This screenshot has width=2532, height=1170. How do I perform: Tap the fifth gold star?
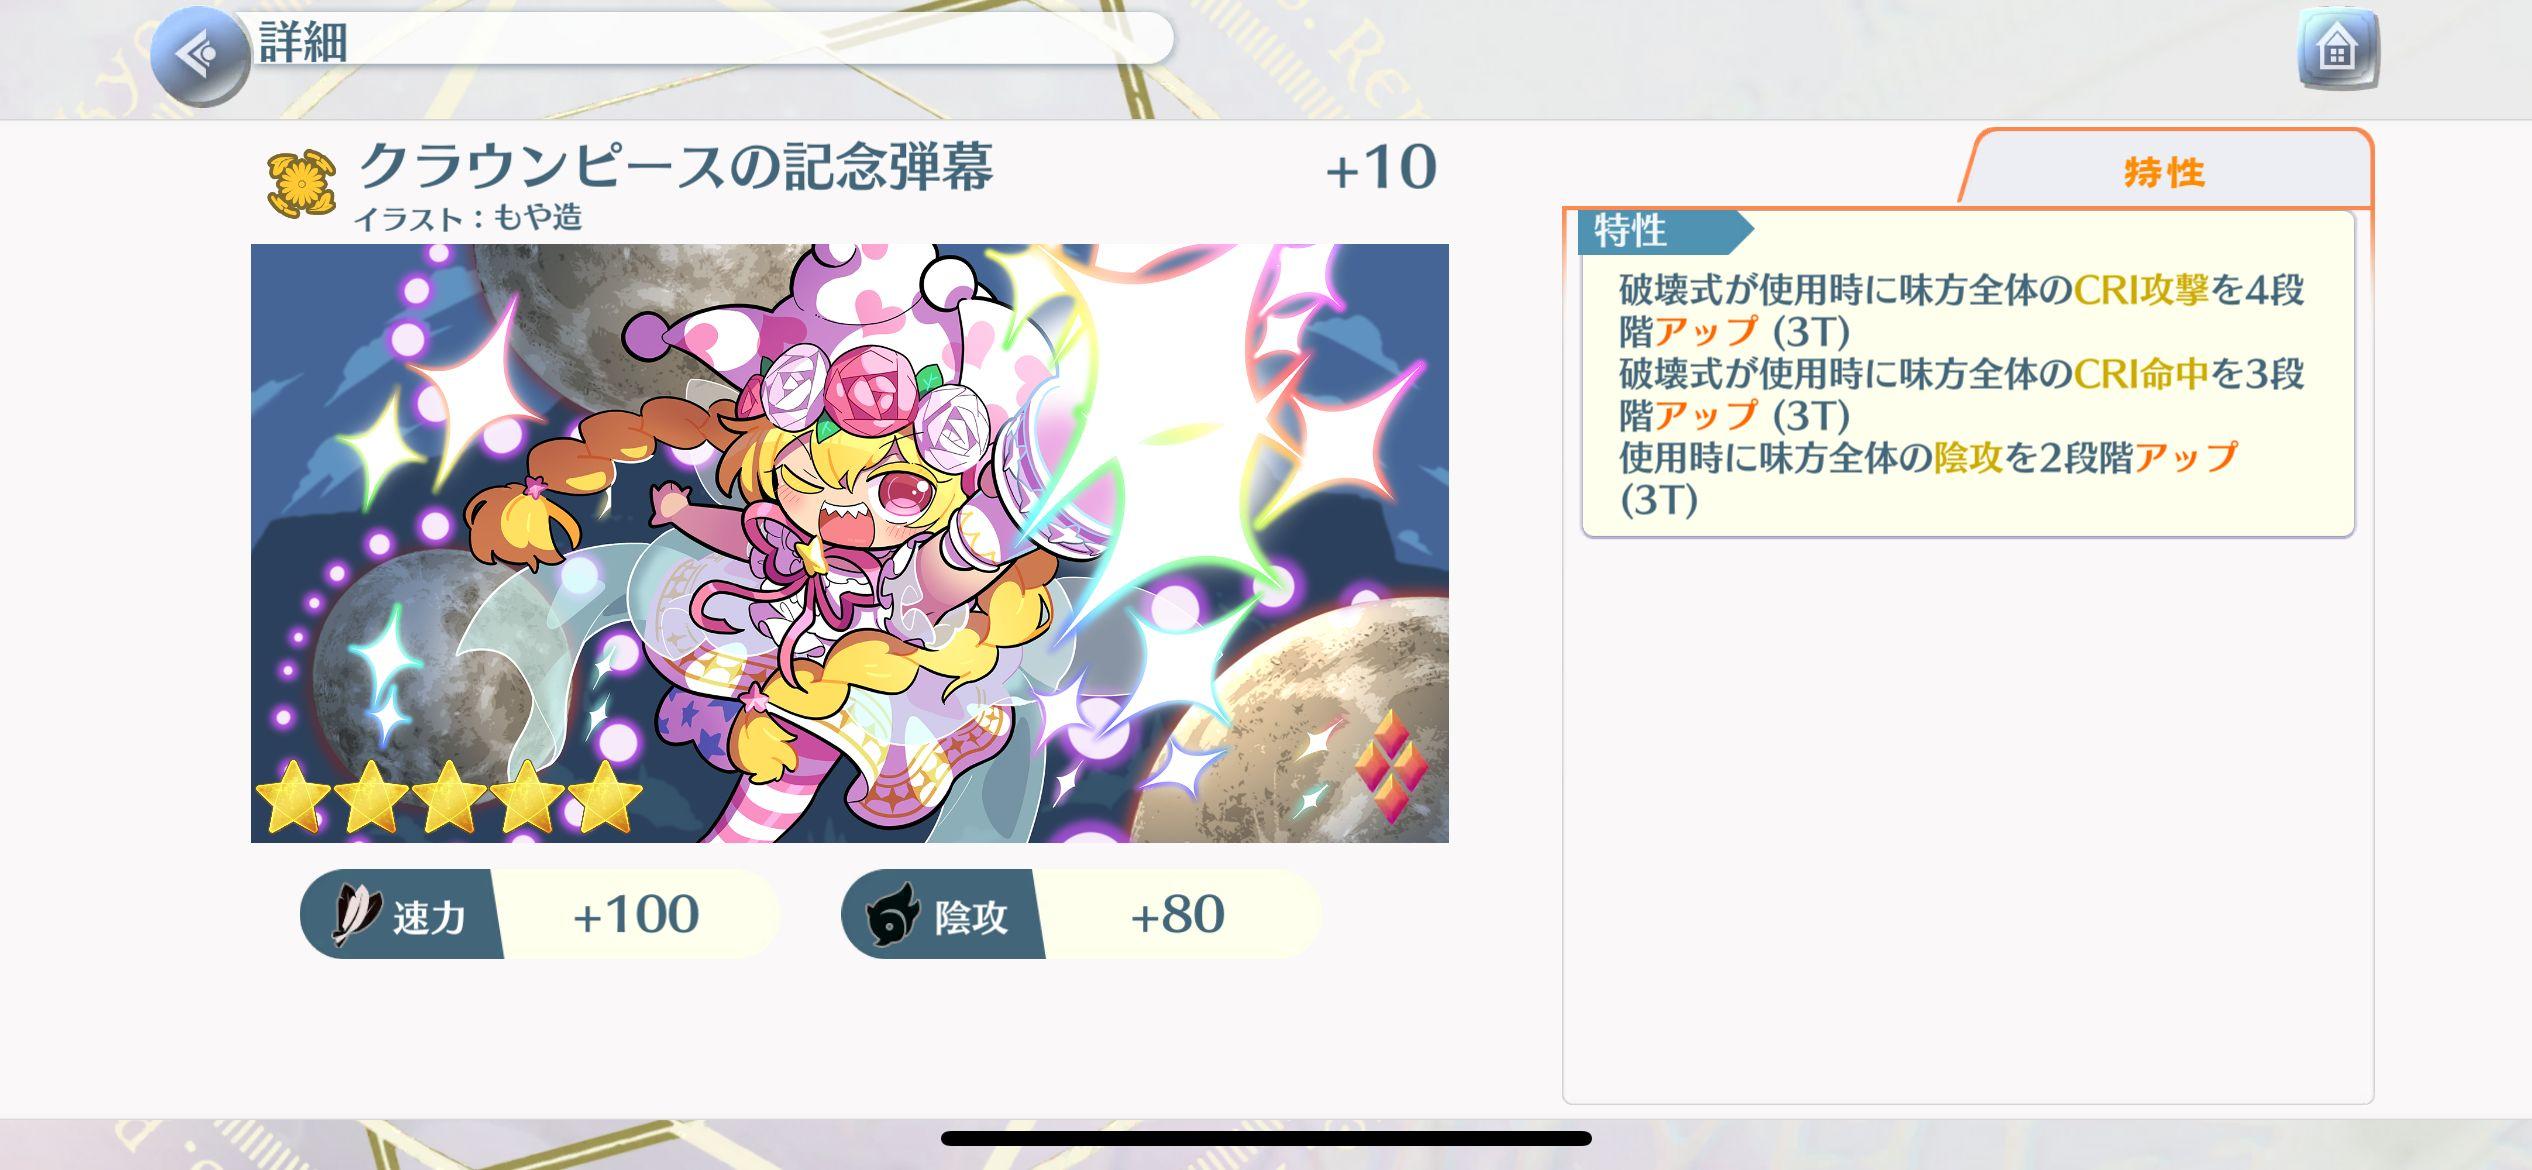click(605, 797)
